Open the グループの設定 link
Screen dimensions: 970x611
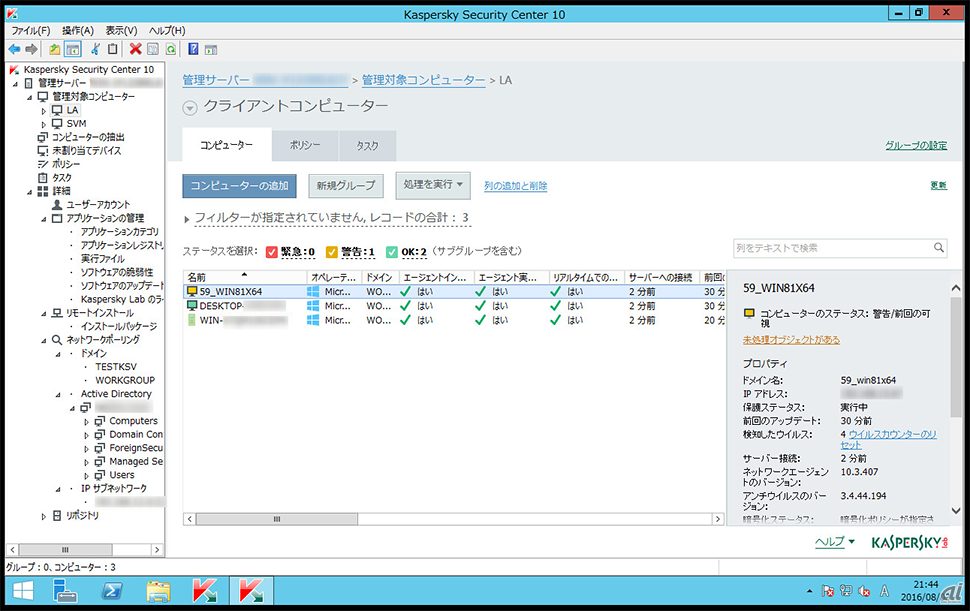point(915,145)
